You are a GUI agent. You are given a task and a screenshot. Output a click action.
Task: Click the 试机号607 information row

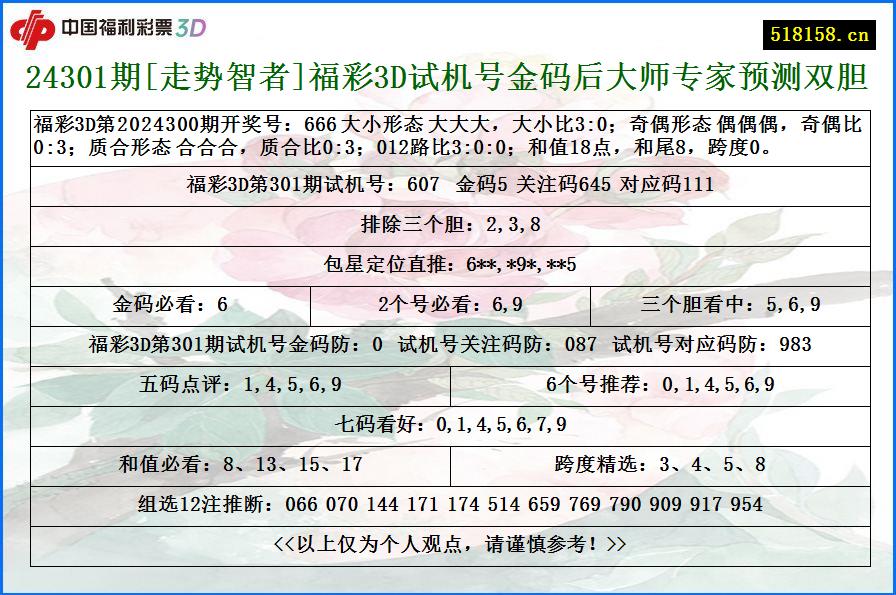pos(448,184)
